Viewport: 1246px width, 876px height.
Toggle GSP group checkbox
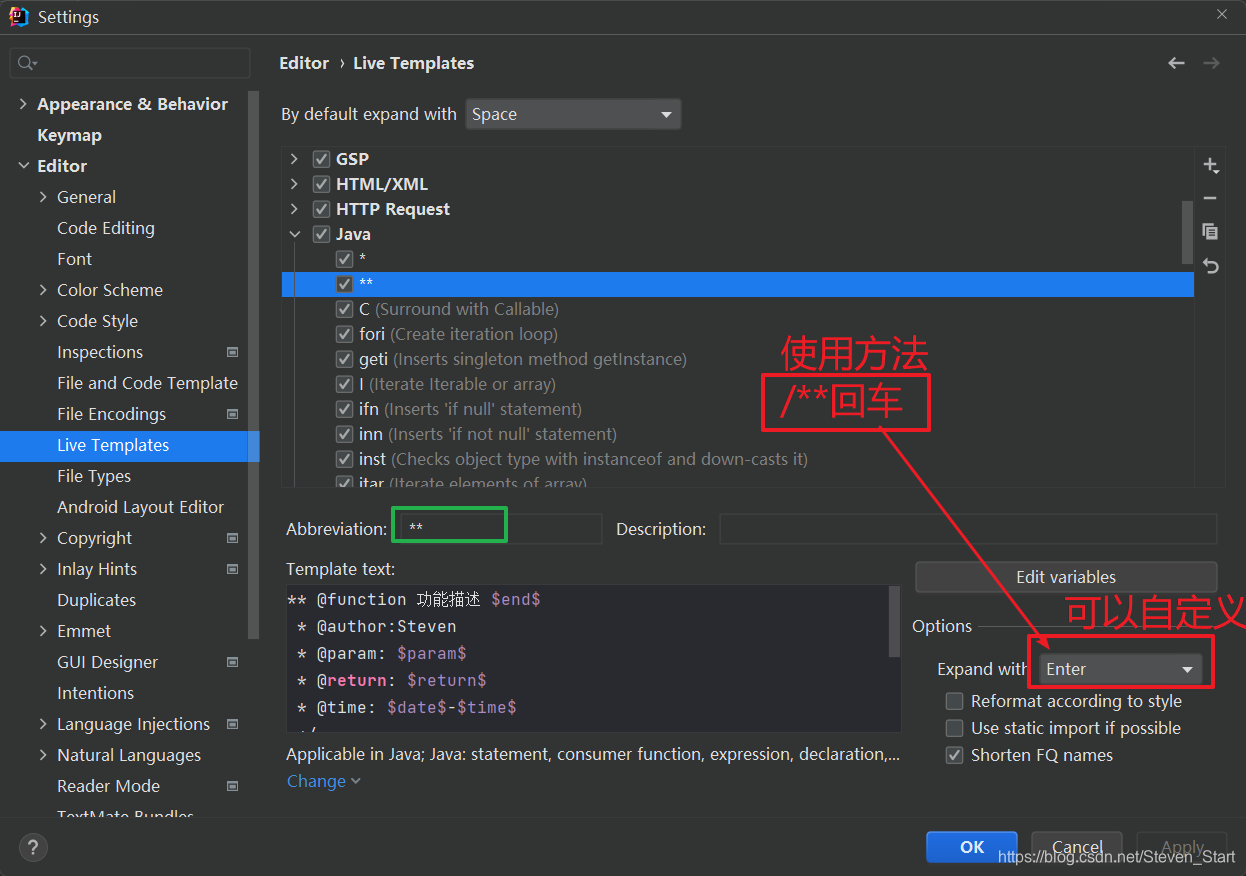321,159
